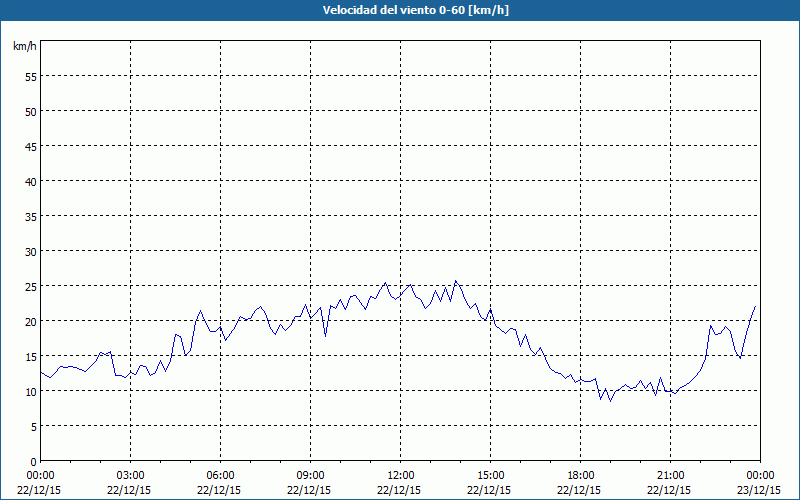Click the 50 value on the vertical axis
Screen dimensions: 800x500
point(31,112)
